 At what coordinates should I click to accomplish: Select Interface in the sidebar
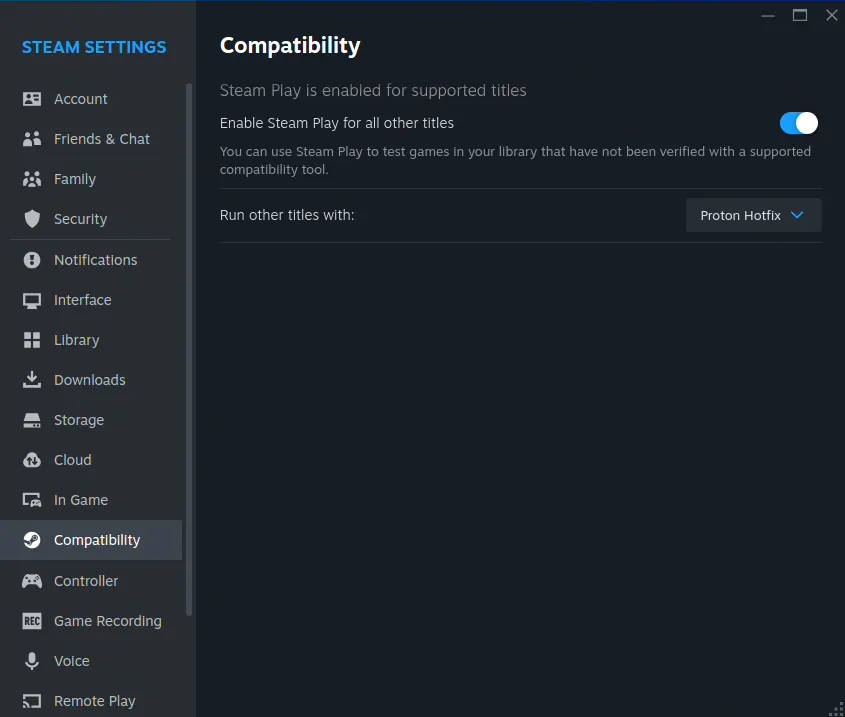[91, 300]
